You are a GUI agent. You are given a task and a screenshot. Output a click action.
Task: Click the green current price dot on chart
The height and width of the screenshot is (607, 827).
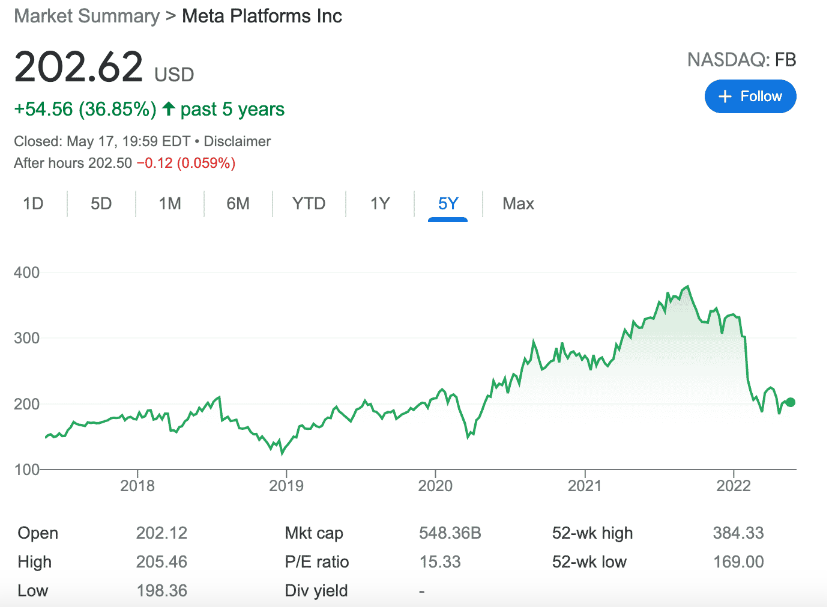point(790,402)
